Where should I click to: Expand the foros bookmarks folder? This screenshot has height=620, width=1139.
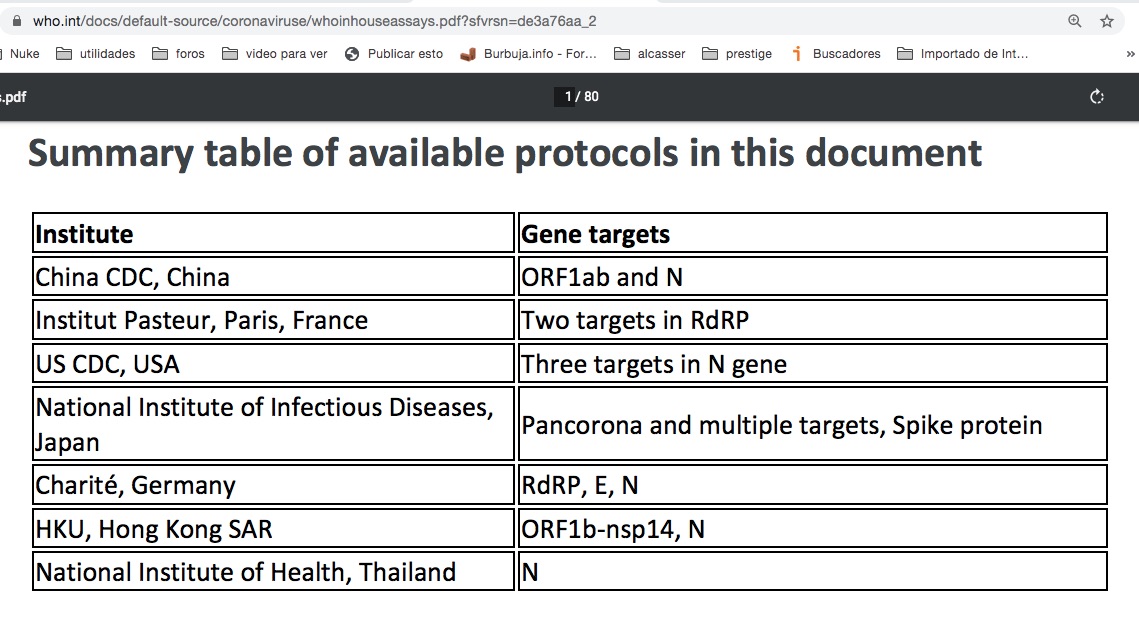point(179,54)
